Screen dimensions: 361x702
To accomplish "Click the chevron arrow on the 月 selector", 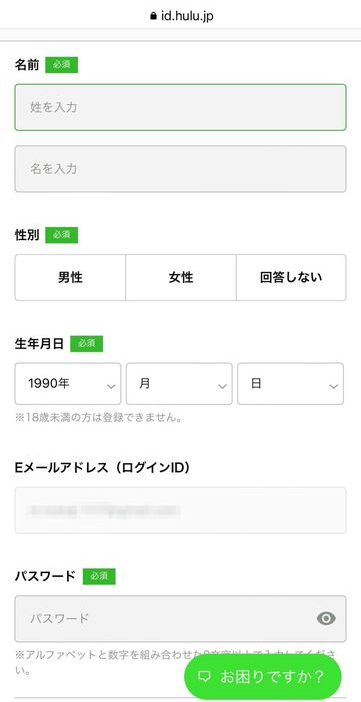I will [x=222, y=386].
